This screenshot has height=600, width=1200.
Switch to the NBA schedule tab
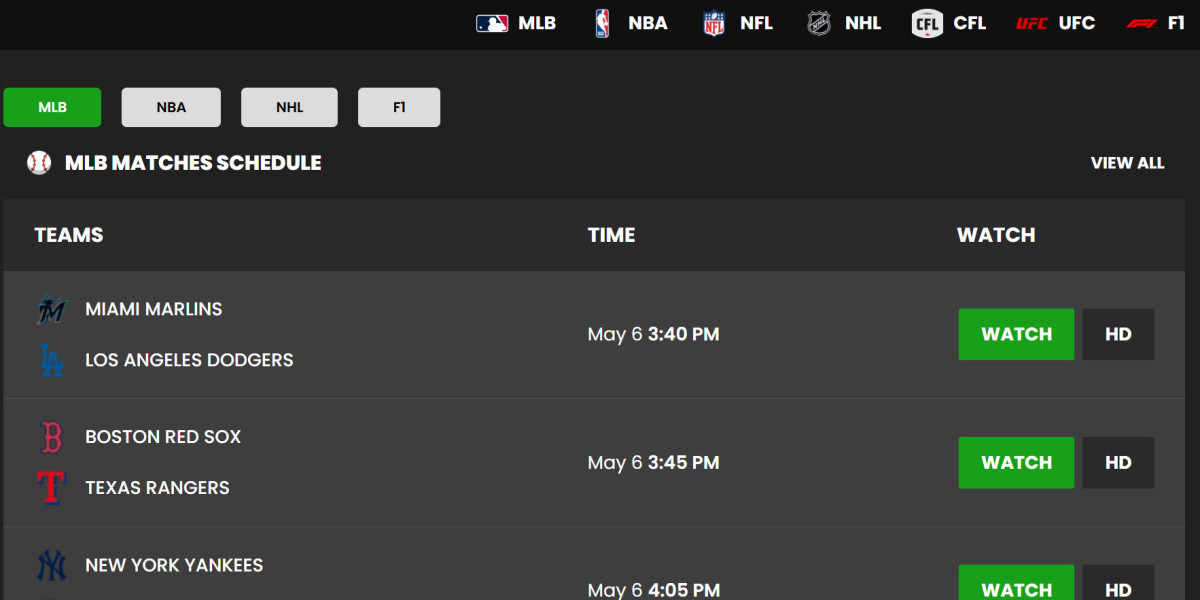pos(171,107)
